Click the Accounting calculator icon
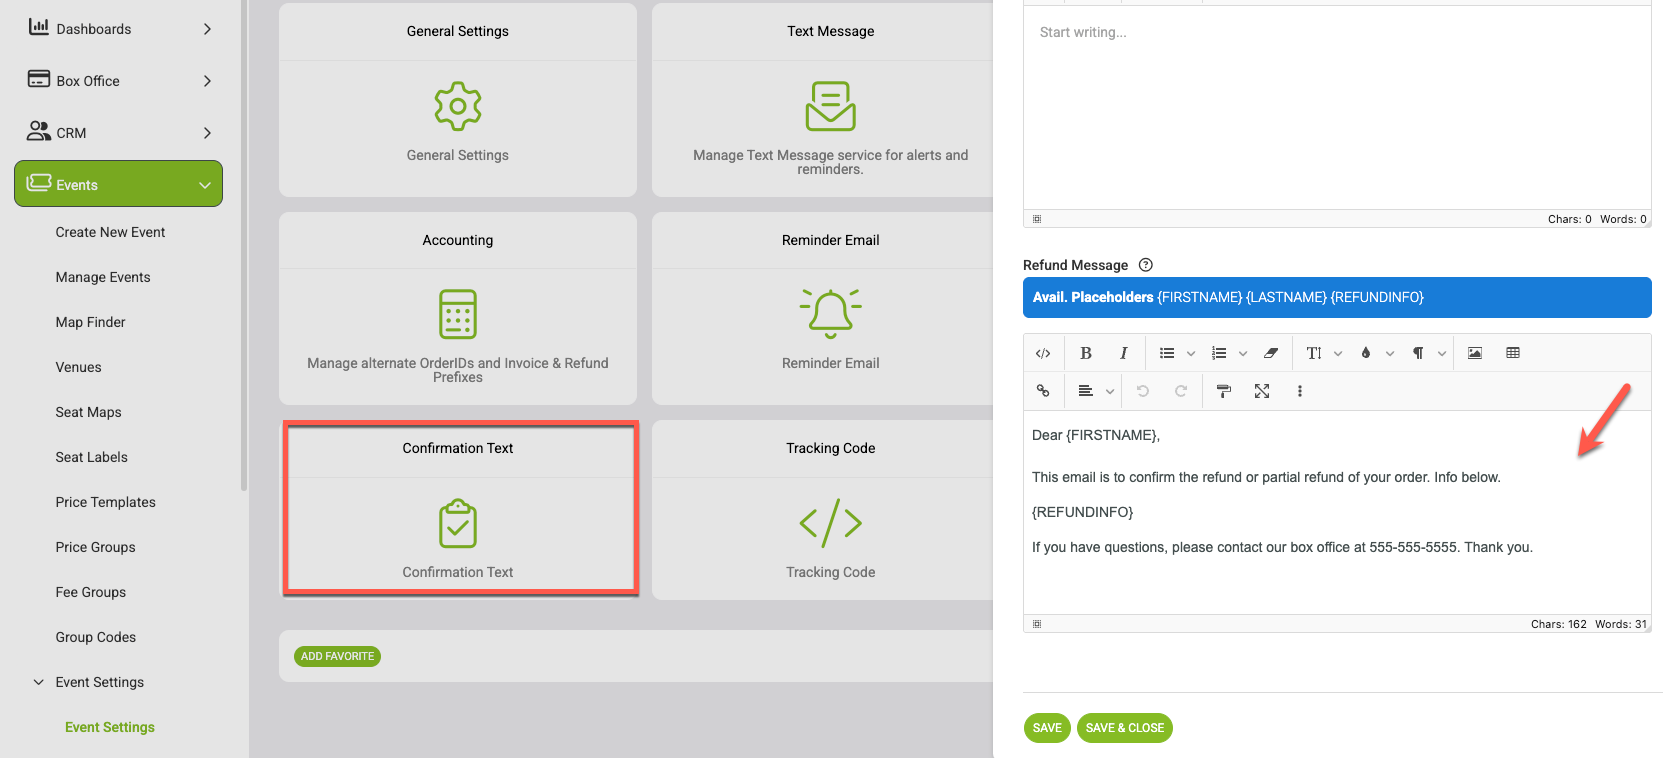Viewport: 1680px width, 758px height. (x=458, y=314)
